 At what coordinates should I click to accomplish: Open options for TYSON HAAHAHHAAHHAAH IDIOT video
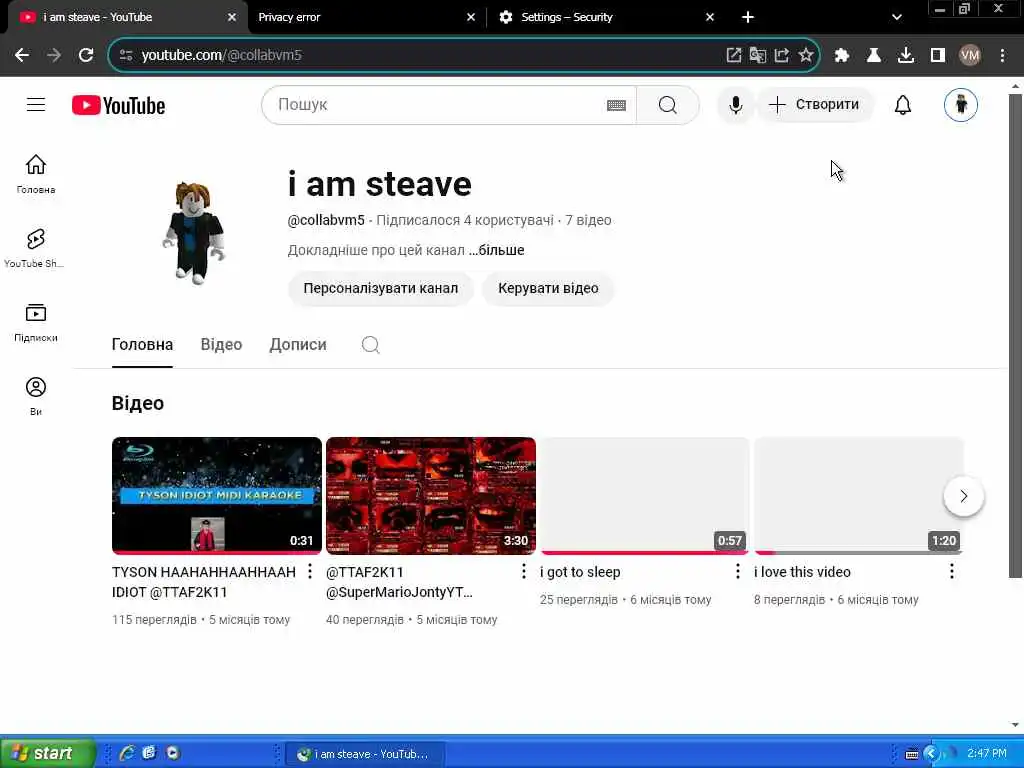(310, 571)
